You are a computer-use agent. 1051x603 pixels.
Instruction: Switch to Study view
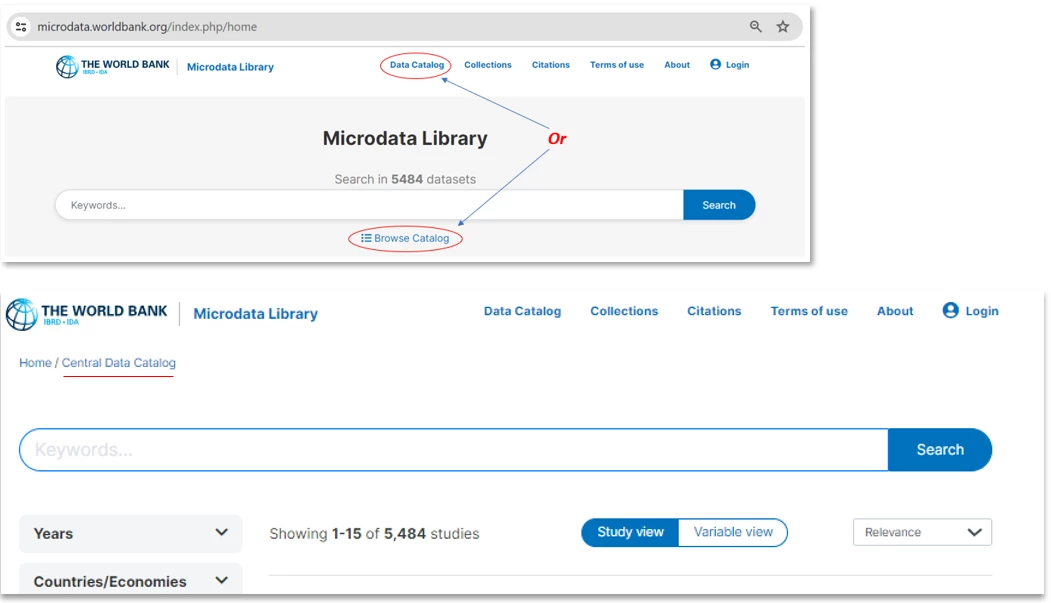point(630,532)
